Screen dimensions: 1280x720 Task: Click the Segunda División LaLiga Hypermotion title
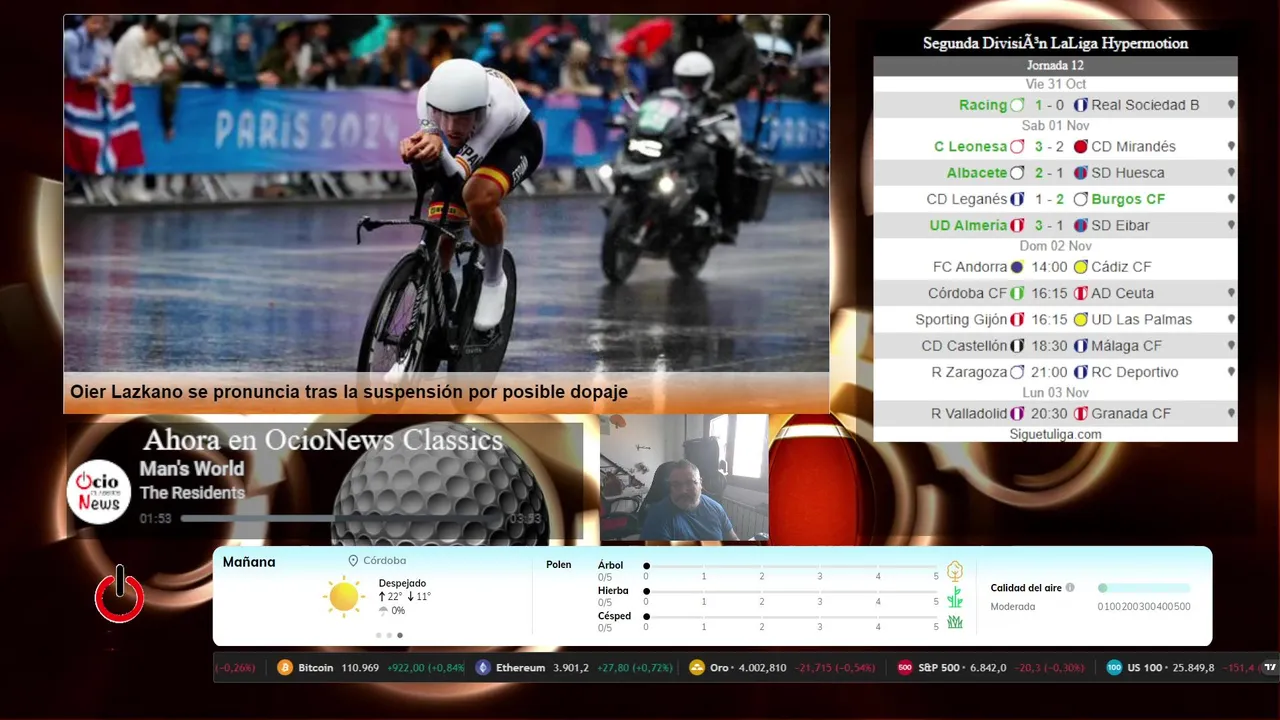click(x=1055, y=43)
